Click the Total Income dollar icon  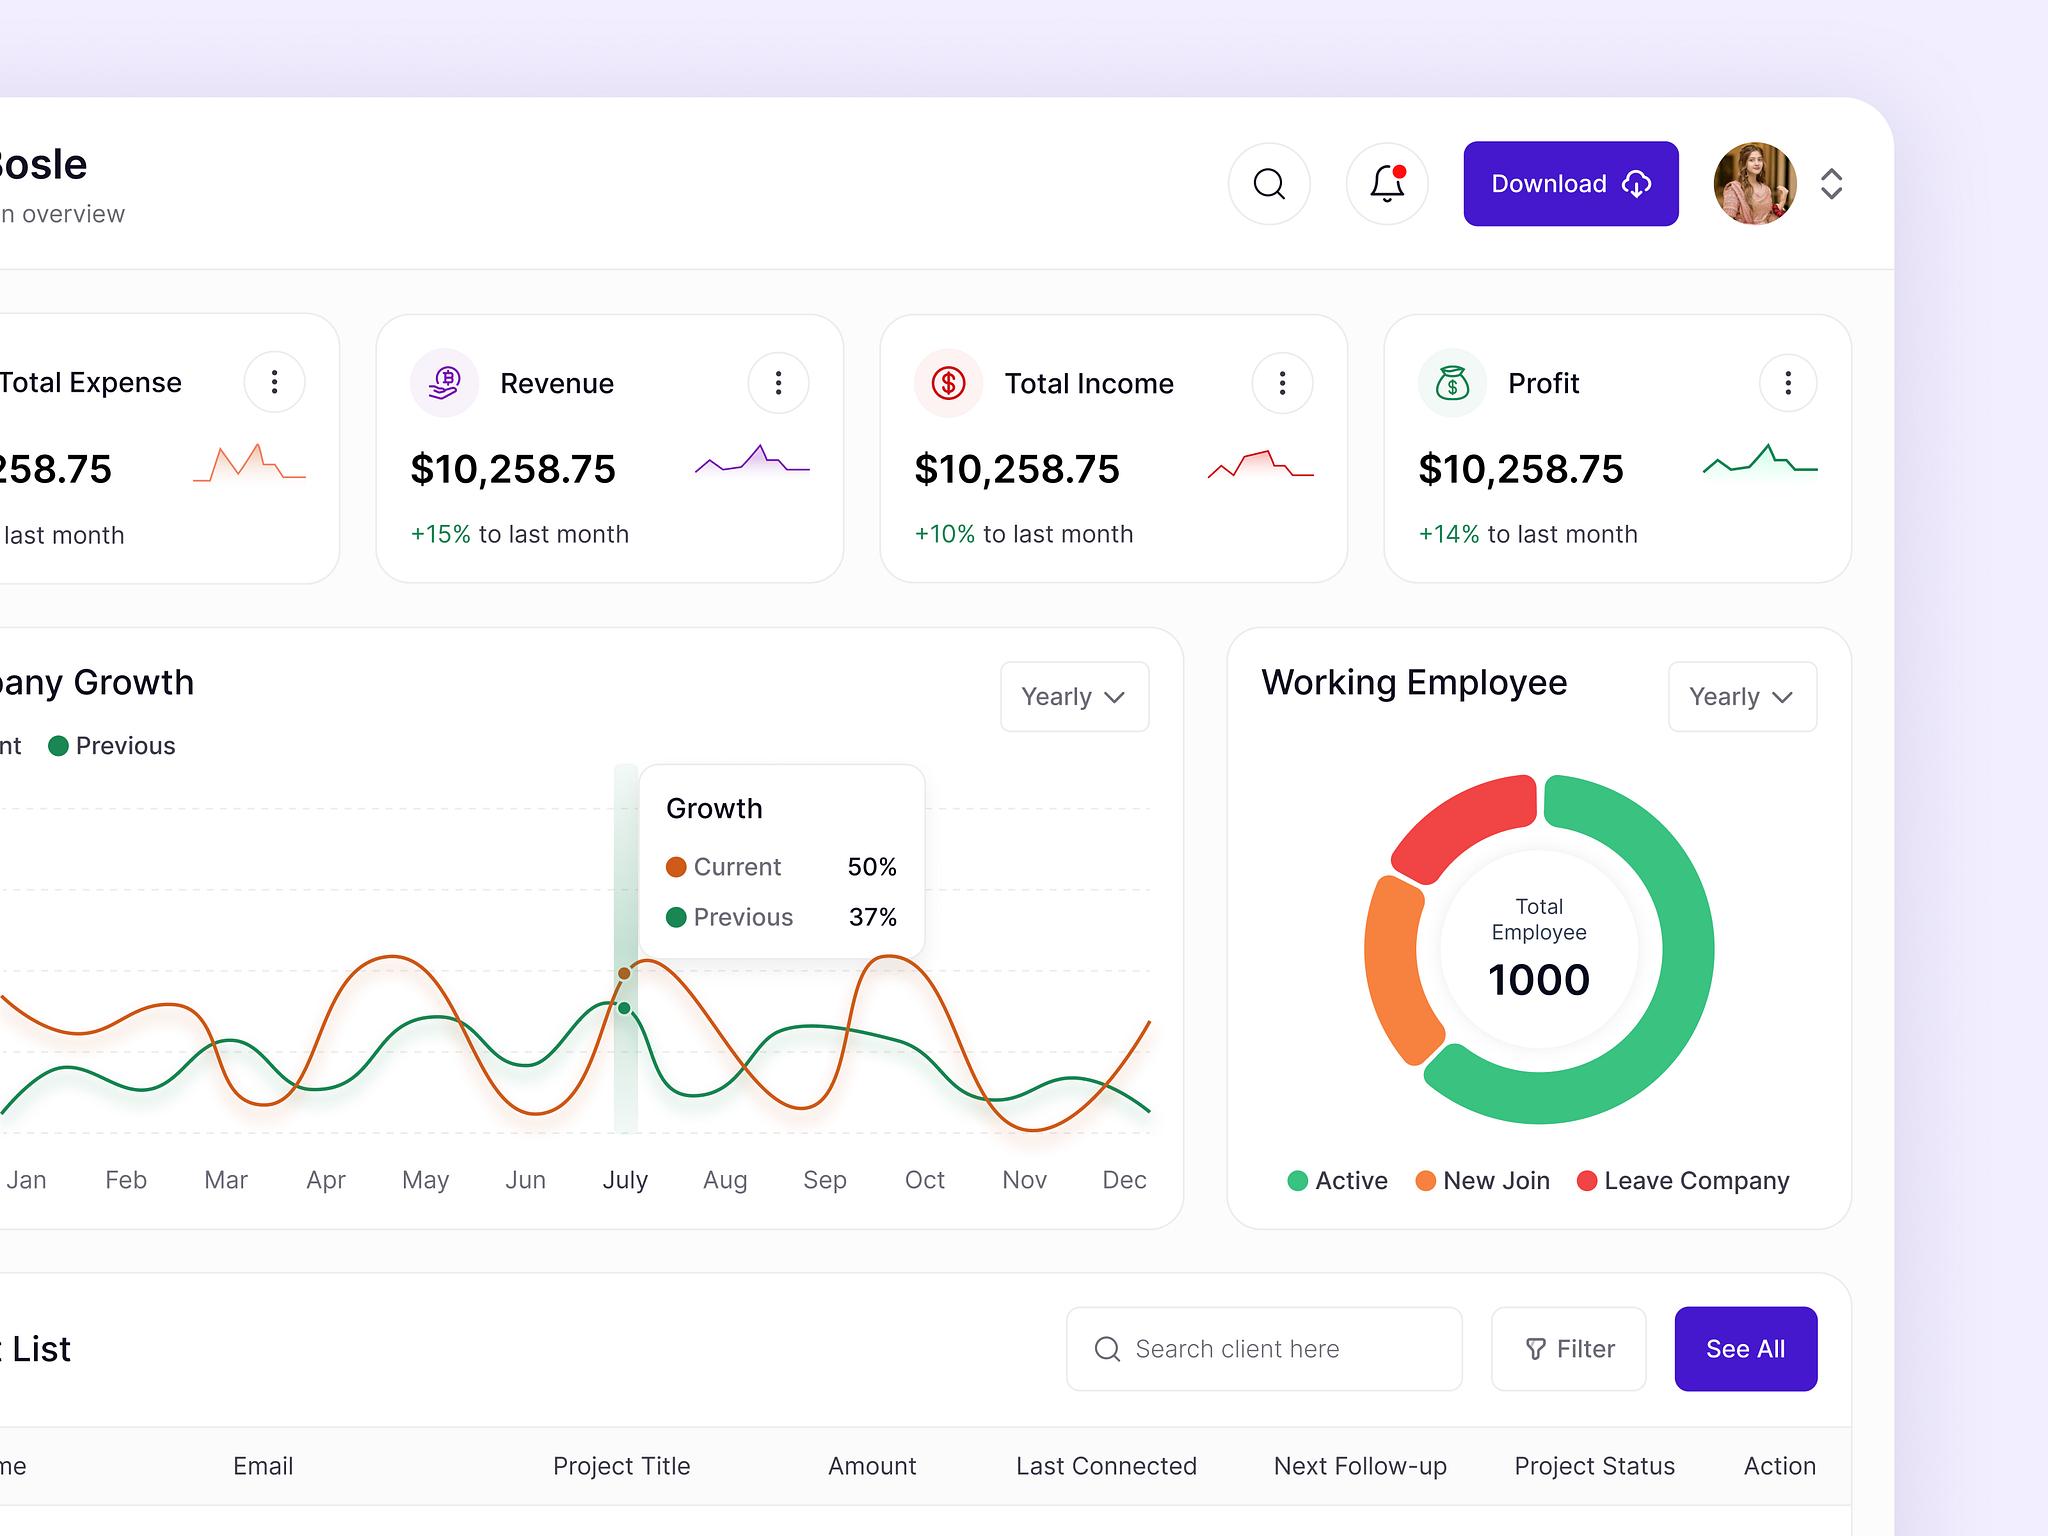[x=948, y=383]
